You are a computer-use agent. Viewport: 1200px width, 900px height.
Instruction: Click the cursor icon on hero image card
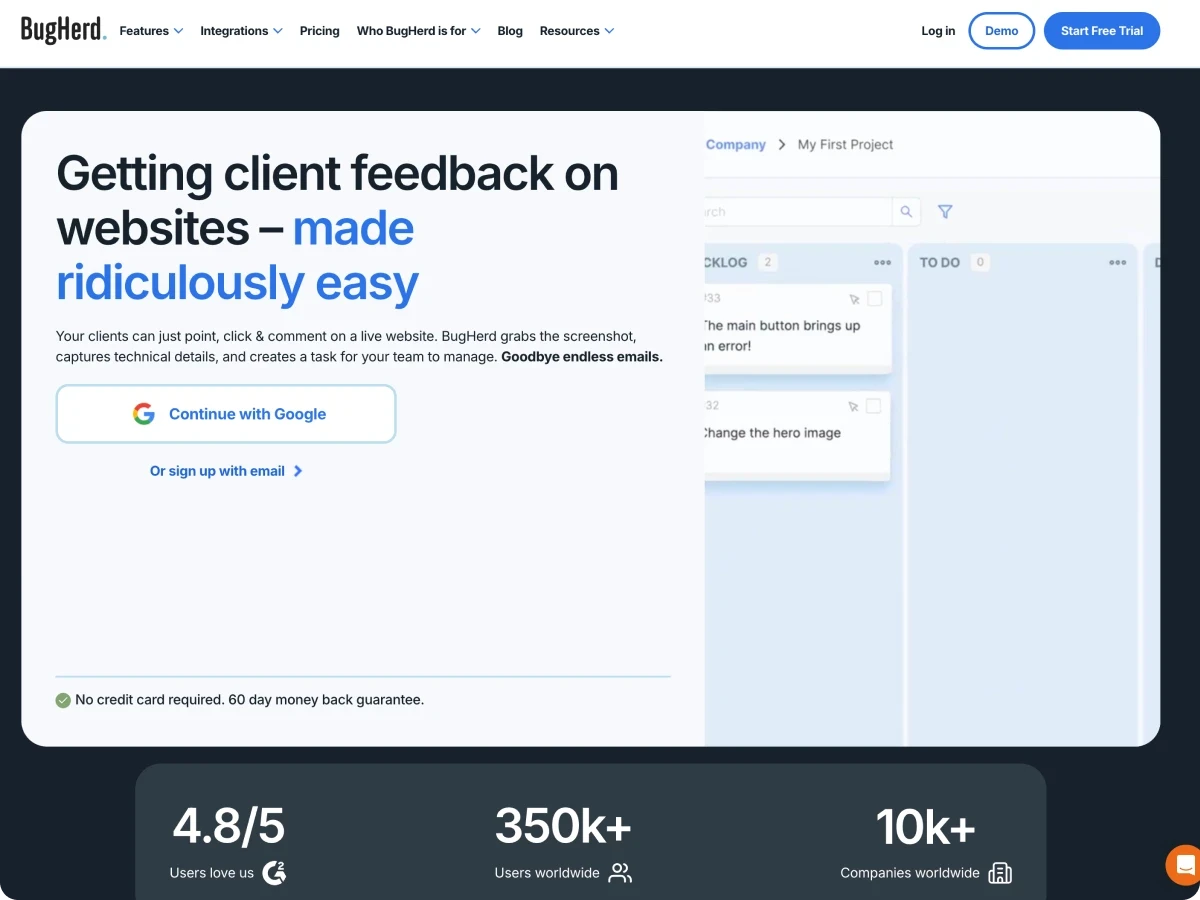pyautogui.click(x=854, y=406)
